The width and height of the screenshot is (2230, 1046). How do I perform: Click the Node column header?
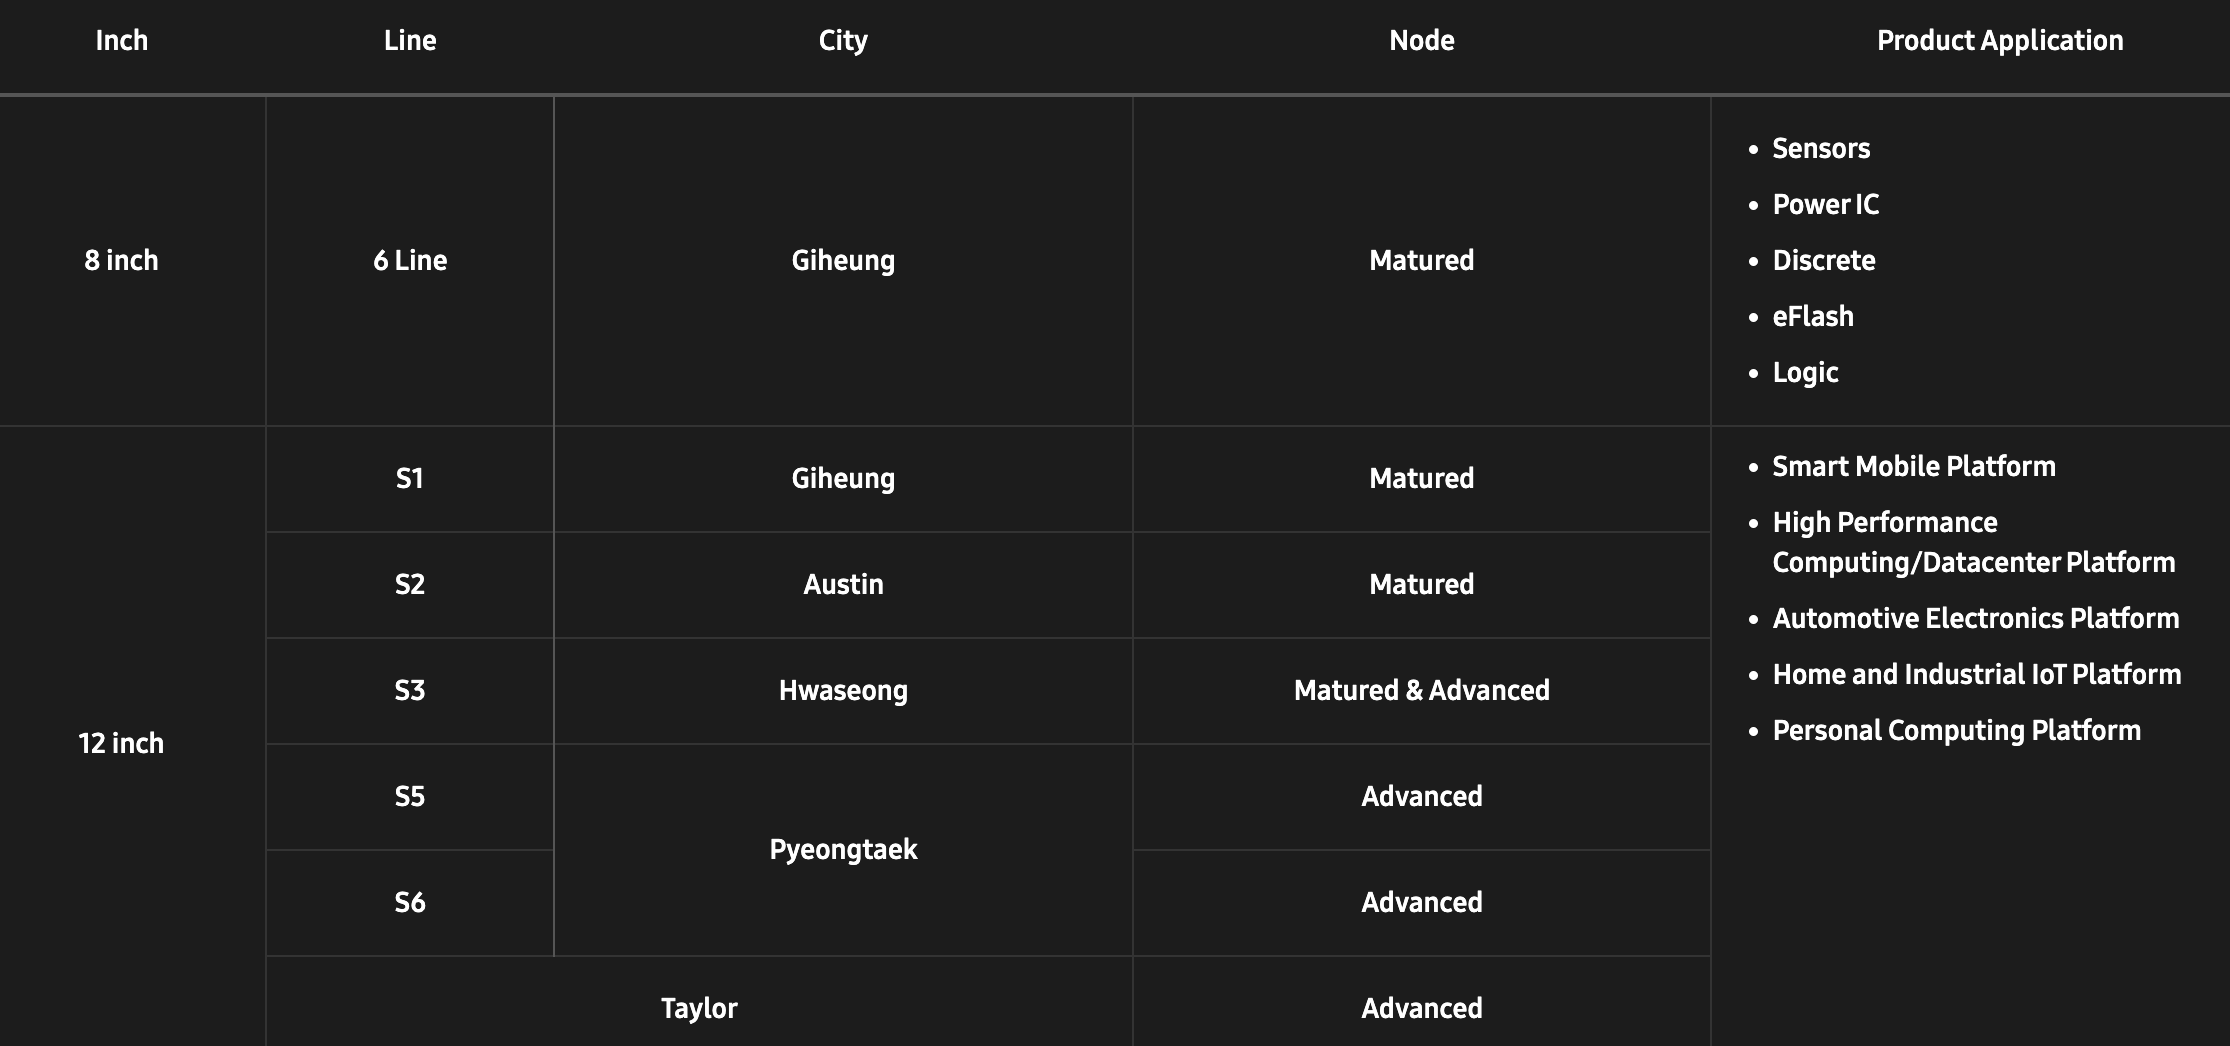[x=1421, y=41]
